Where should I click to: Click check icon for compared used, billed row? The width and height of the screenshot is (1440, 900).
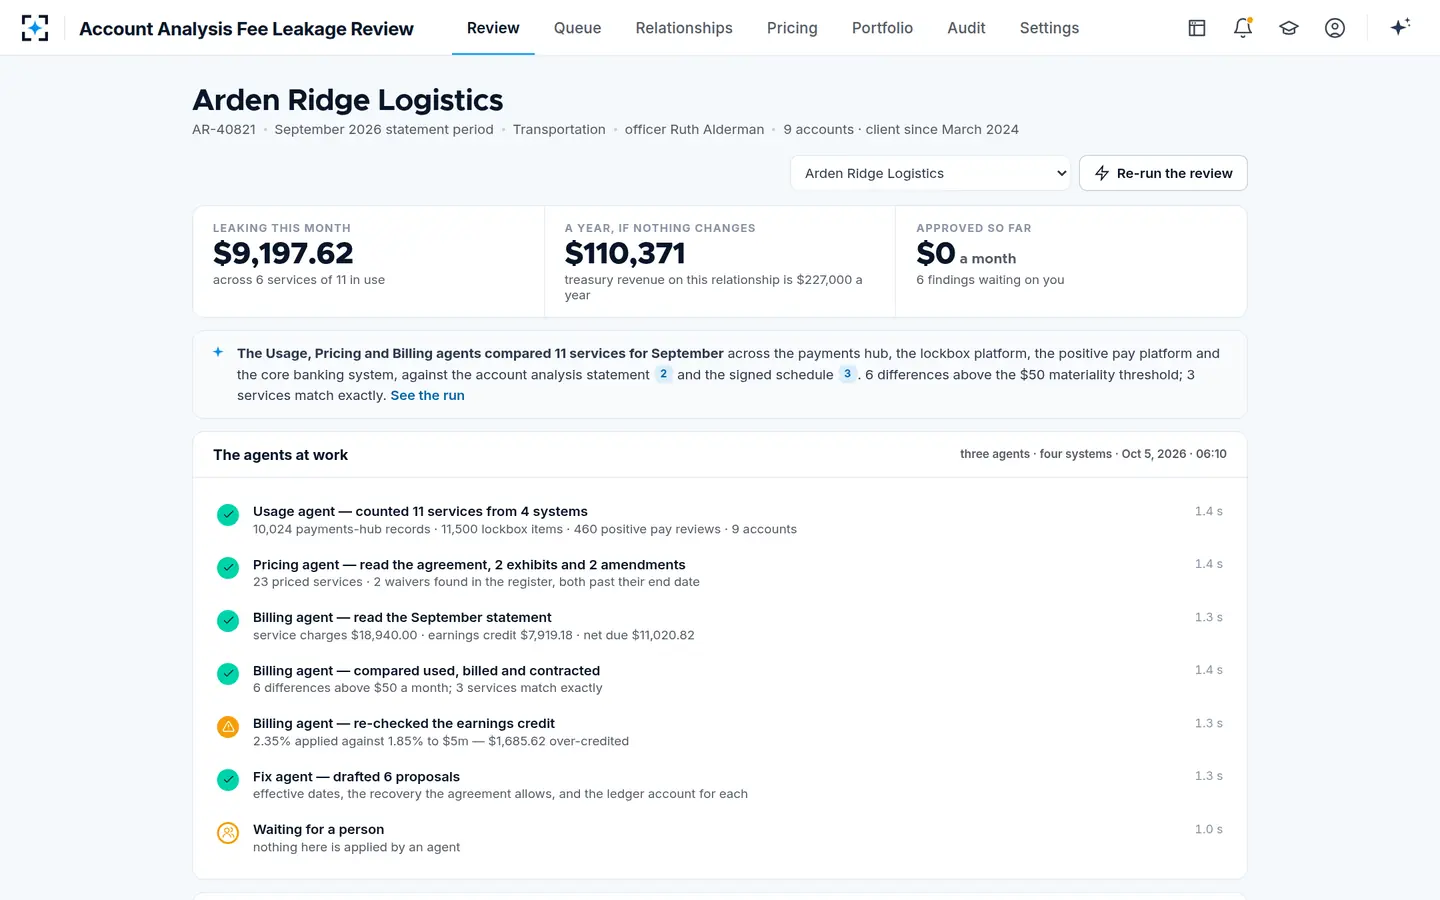click(x=228, y=674)
